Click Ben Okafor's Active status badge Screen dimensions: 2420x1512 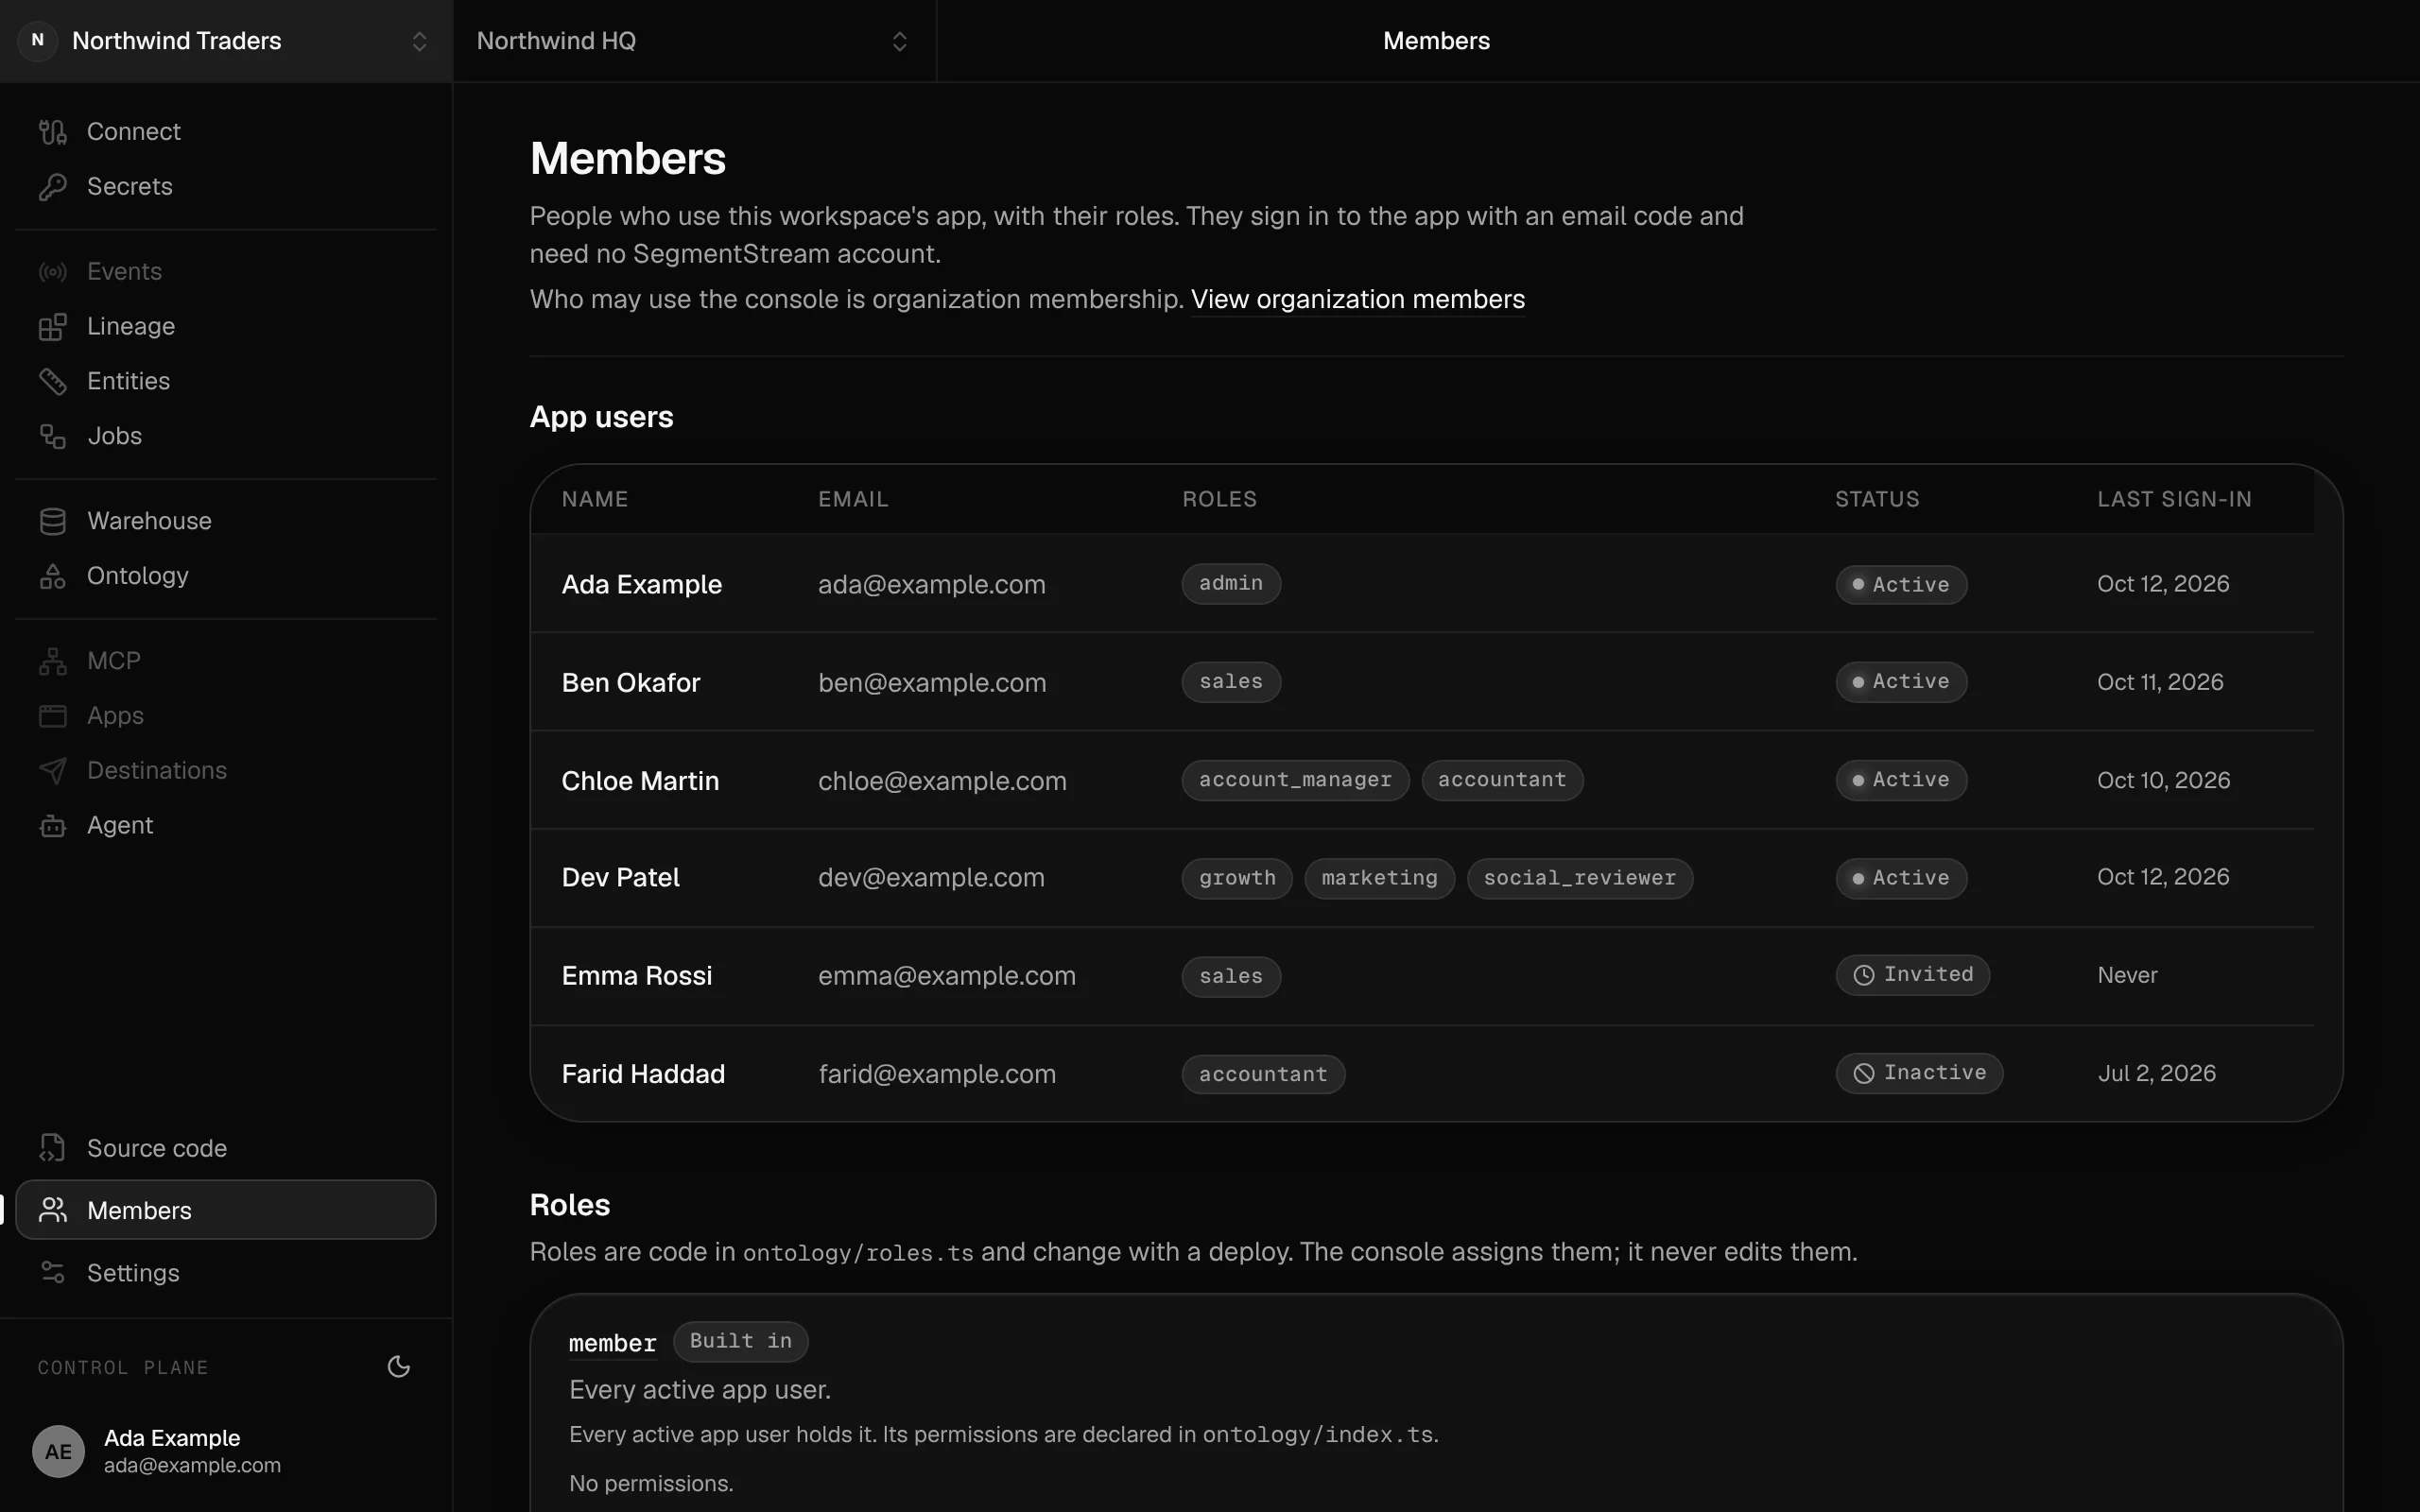pos(1901,682)
